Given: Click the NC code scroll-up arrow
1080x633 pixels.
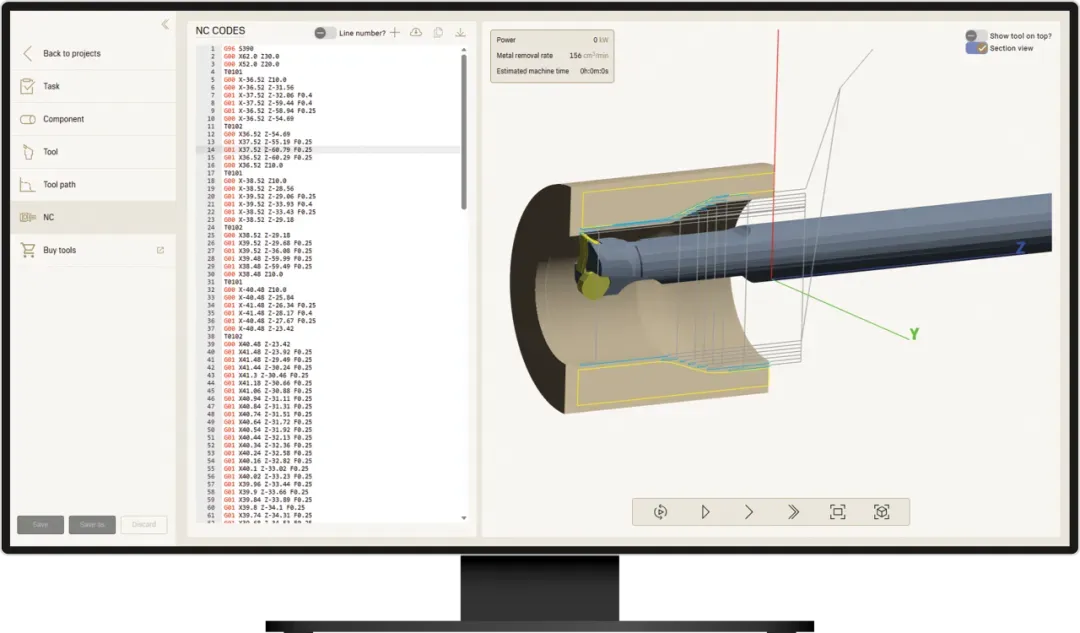Looking at the screenshot, I should pos(464,50).
